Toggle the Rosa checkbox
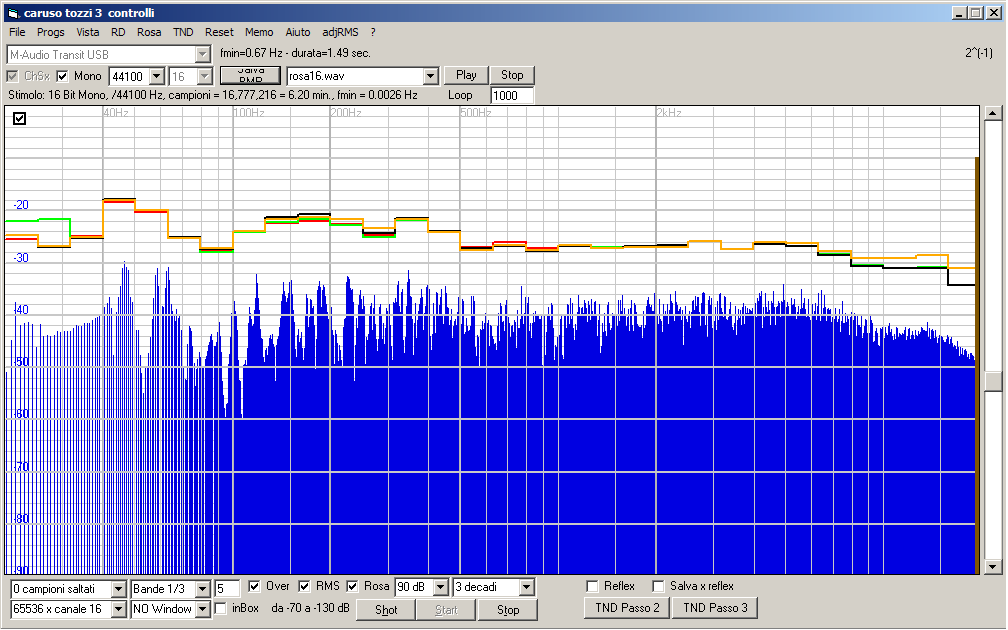This screenshot has width=1008, height=630. (352, 586)
